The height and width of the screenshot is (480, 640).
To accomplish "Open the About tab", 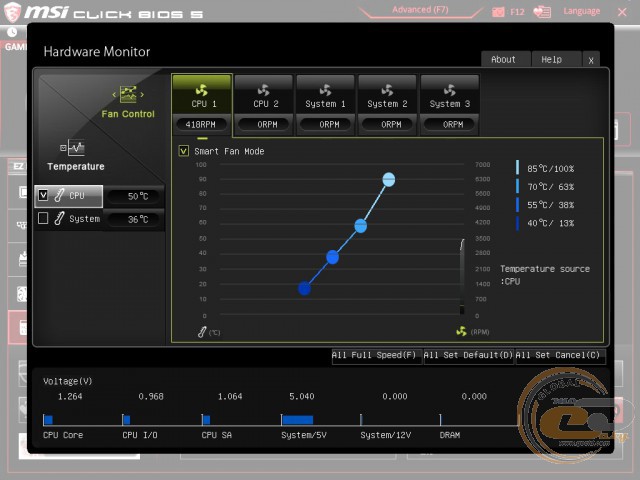I will (506, 60).
